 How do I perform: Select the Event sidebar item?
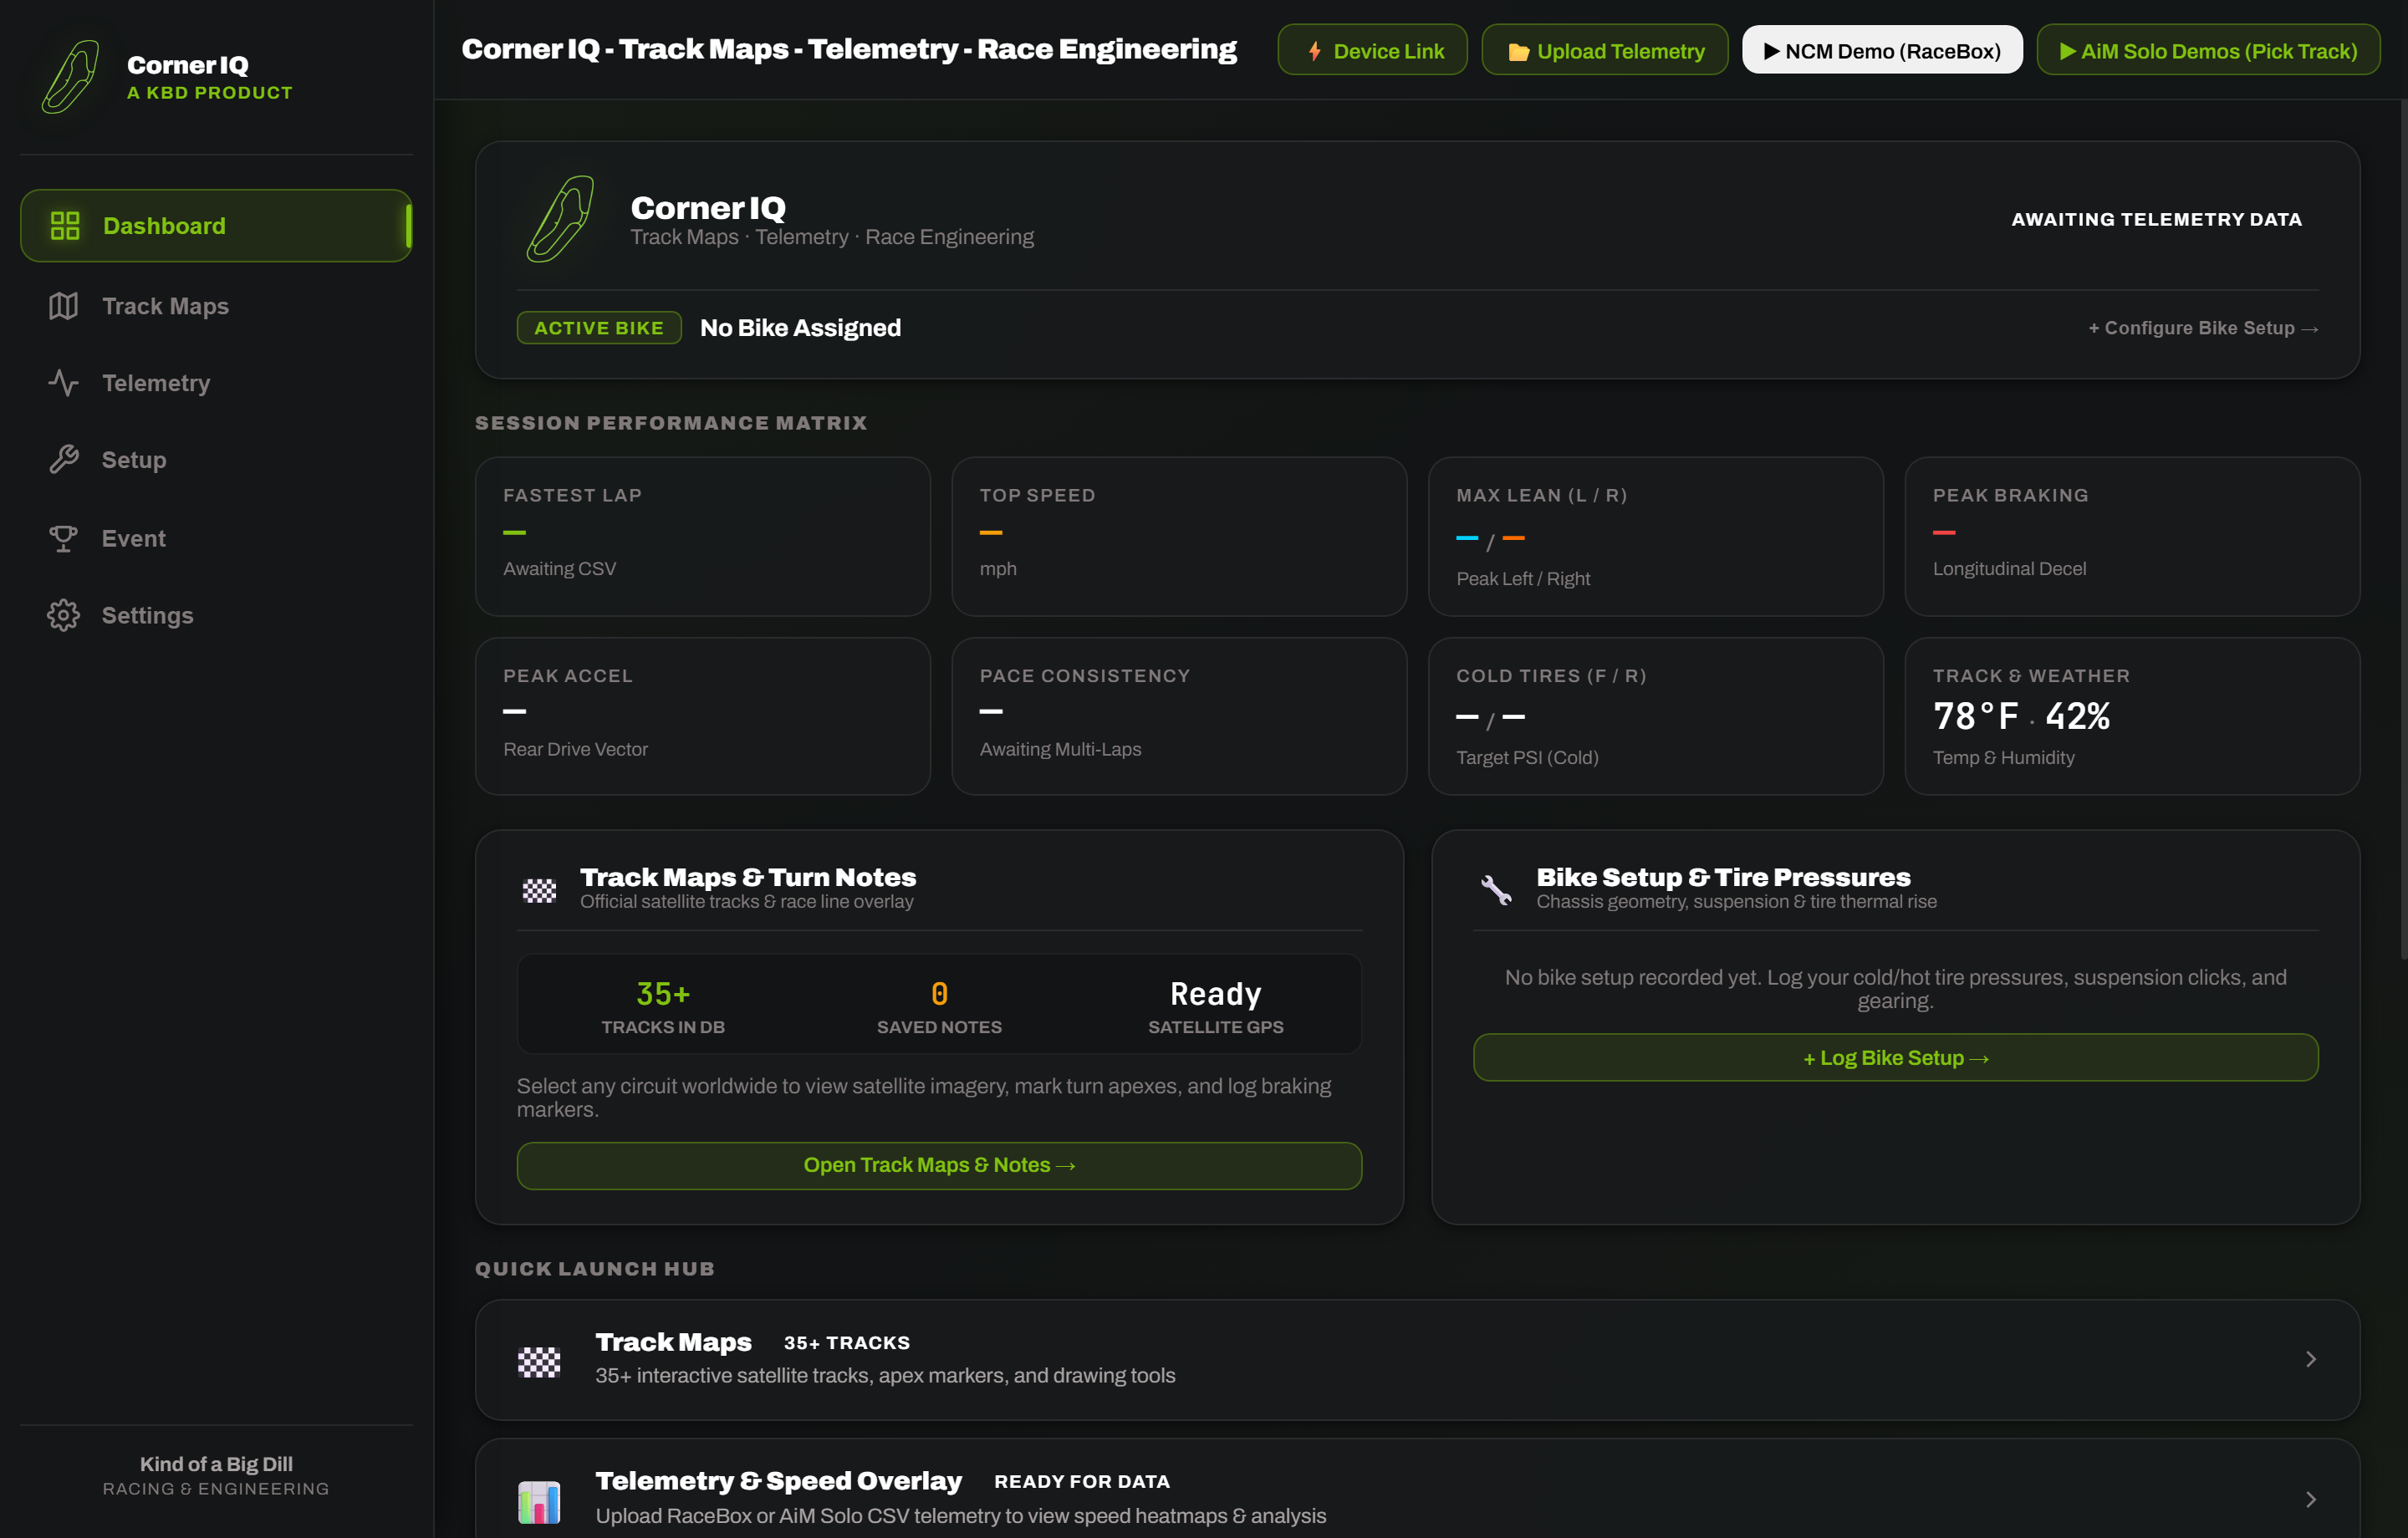[216, 538]
